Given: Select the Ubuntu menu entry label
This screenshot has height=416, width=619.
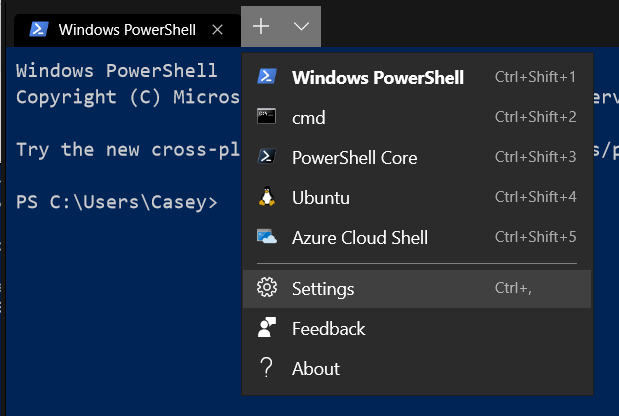Looking at the screenshot, I should [x=320, y=197].
